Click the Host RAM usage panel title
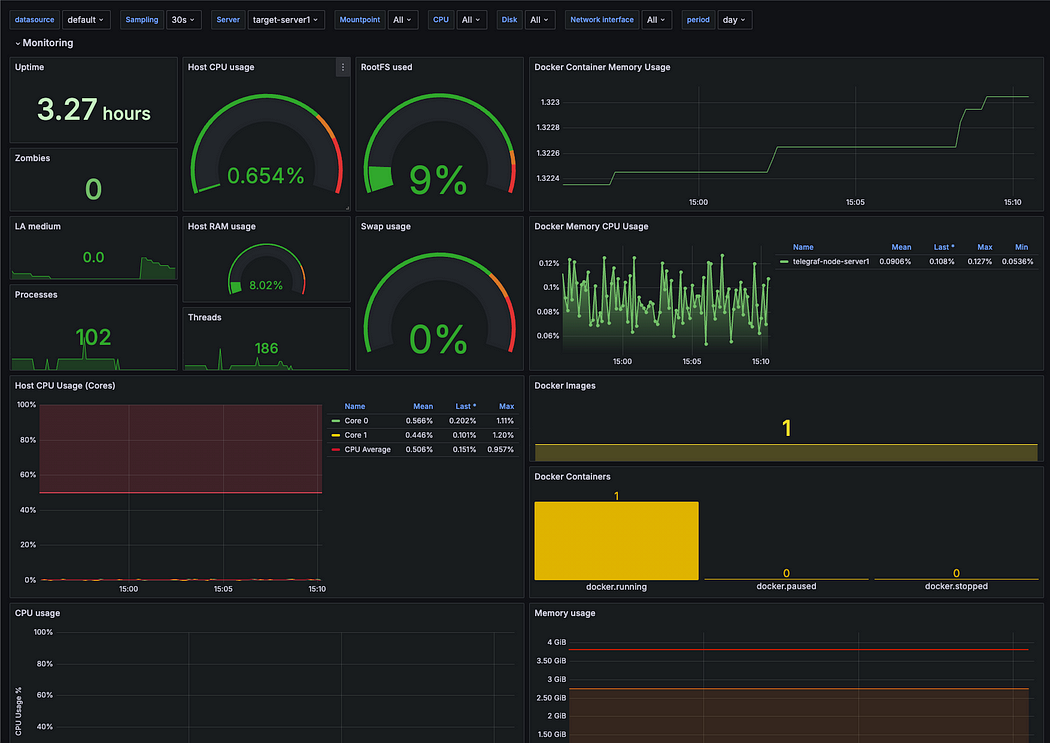 tap(222, 226)
